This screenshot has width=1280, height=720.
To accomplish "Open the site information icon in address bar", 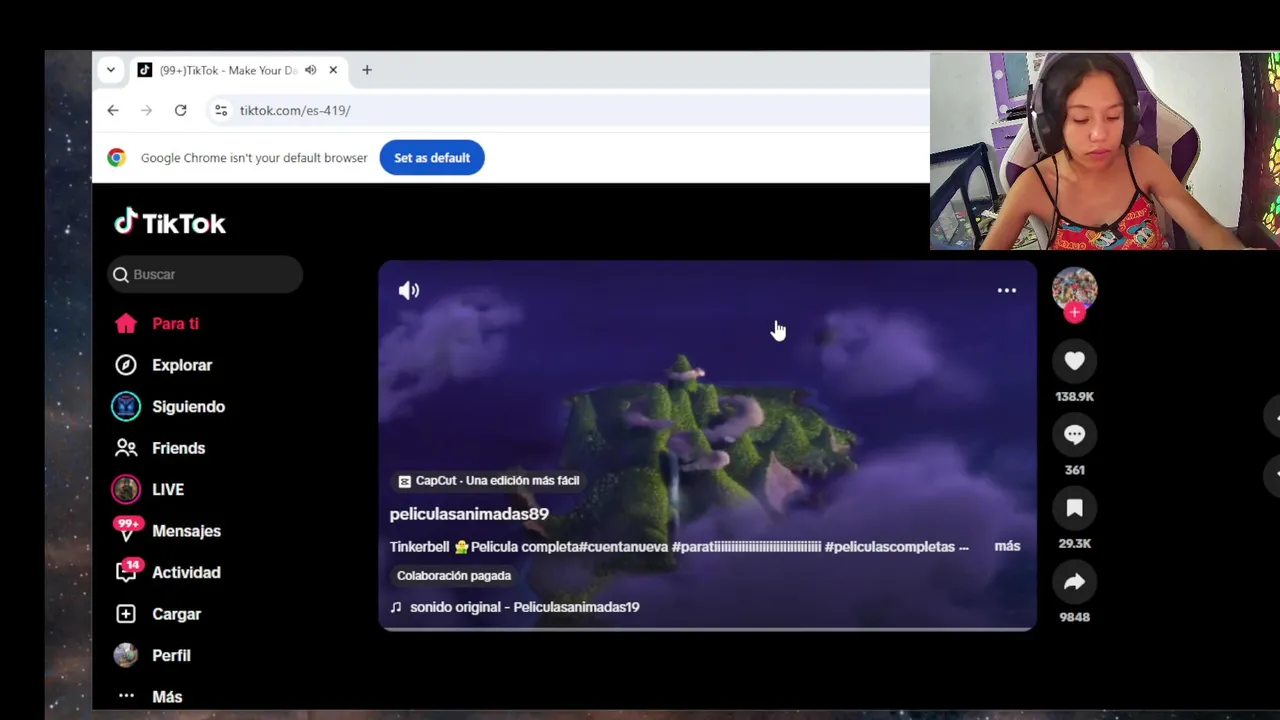I will pos(221,110).
